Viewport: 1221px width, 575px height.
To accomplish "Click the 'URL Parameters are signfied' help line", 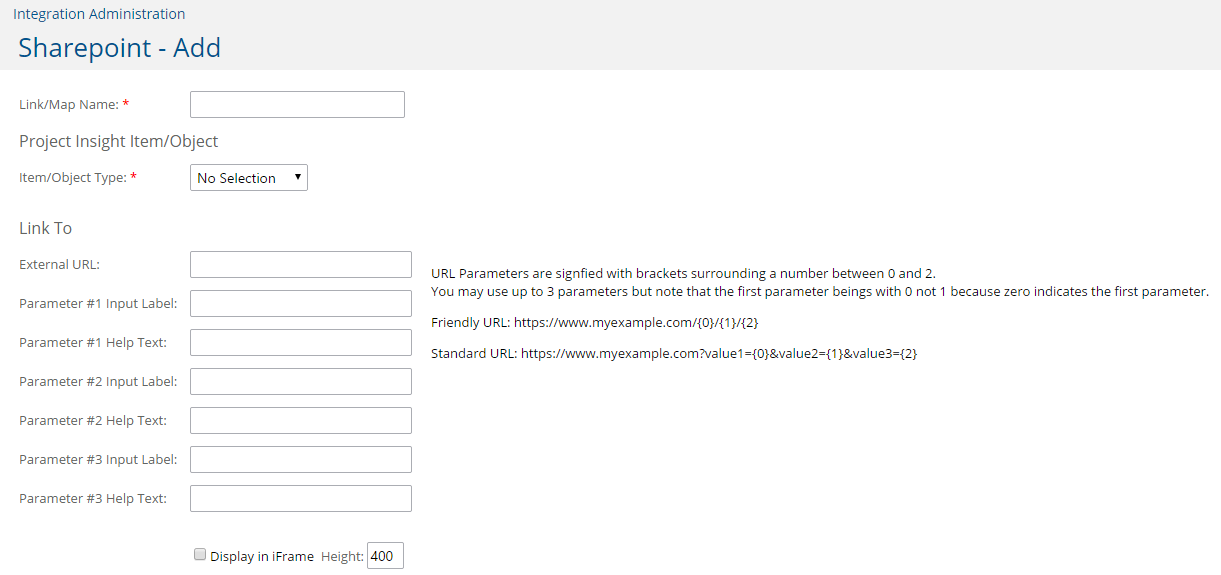I will tap(683, 273).
